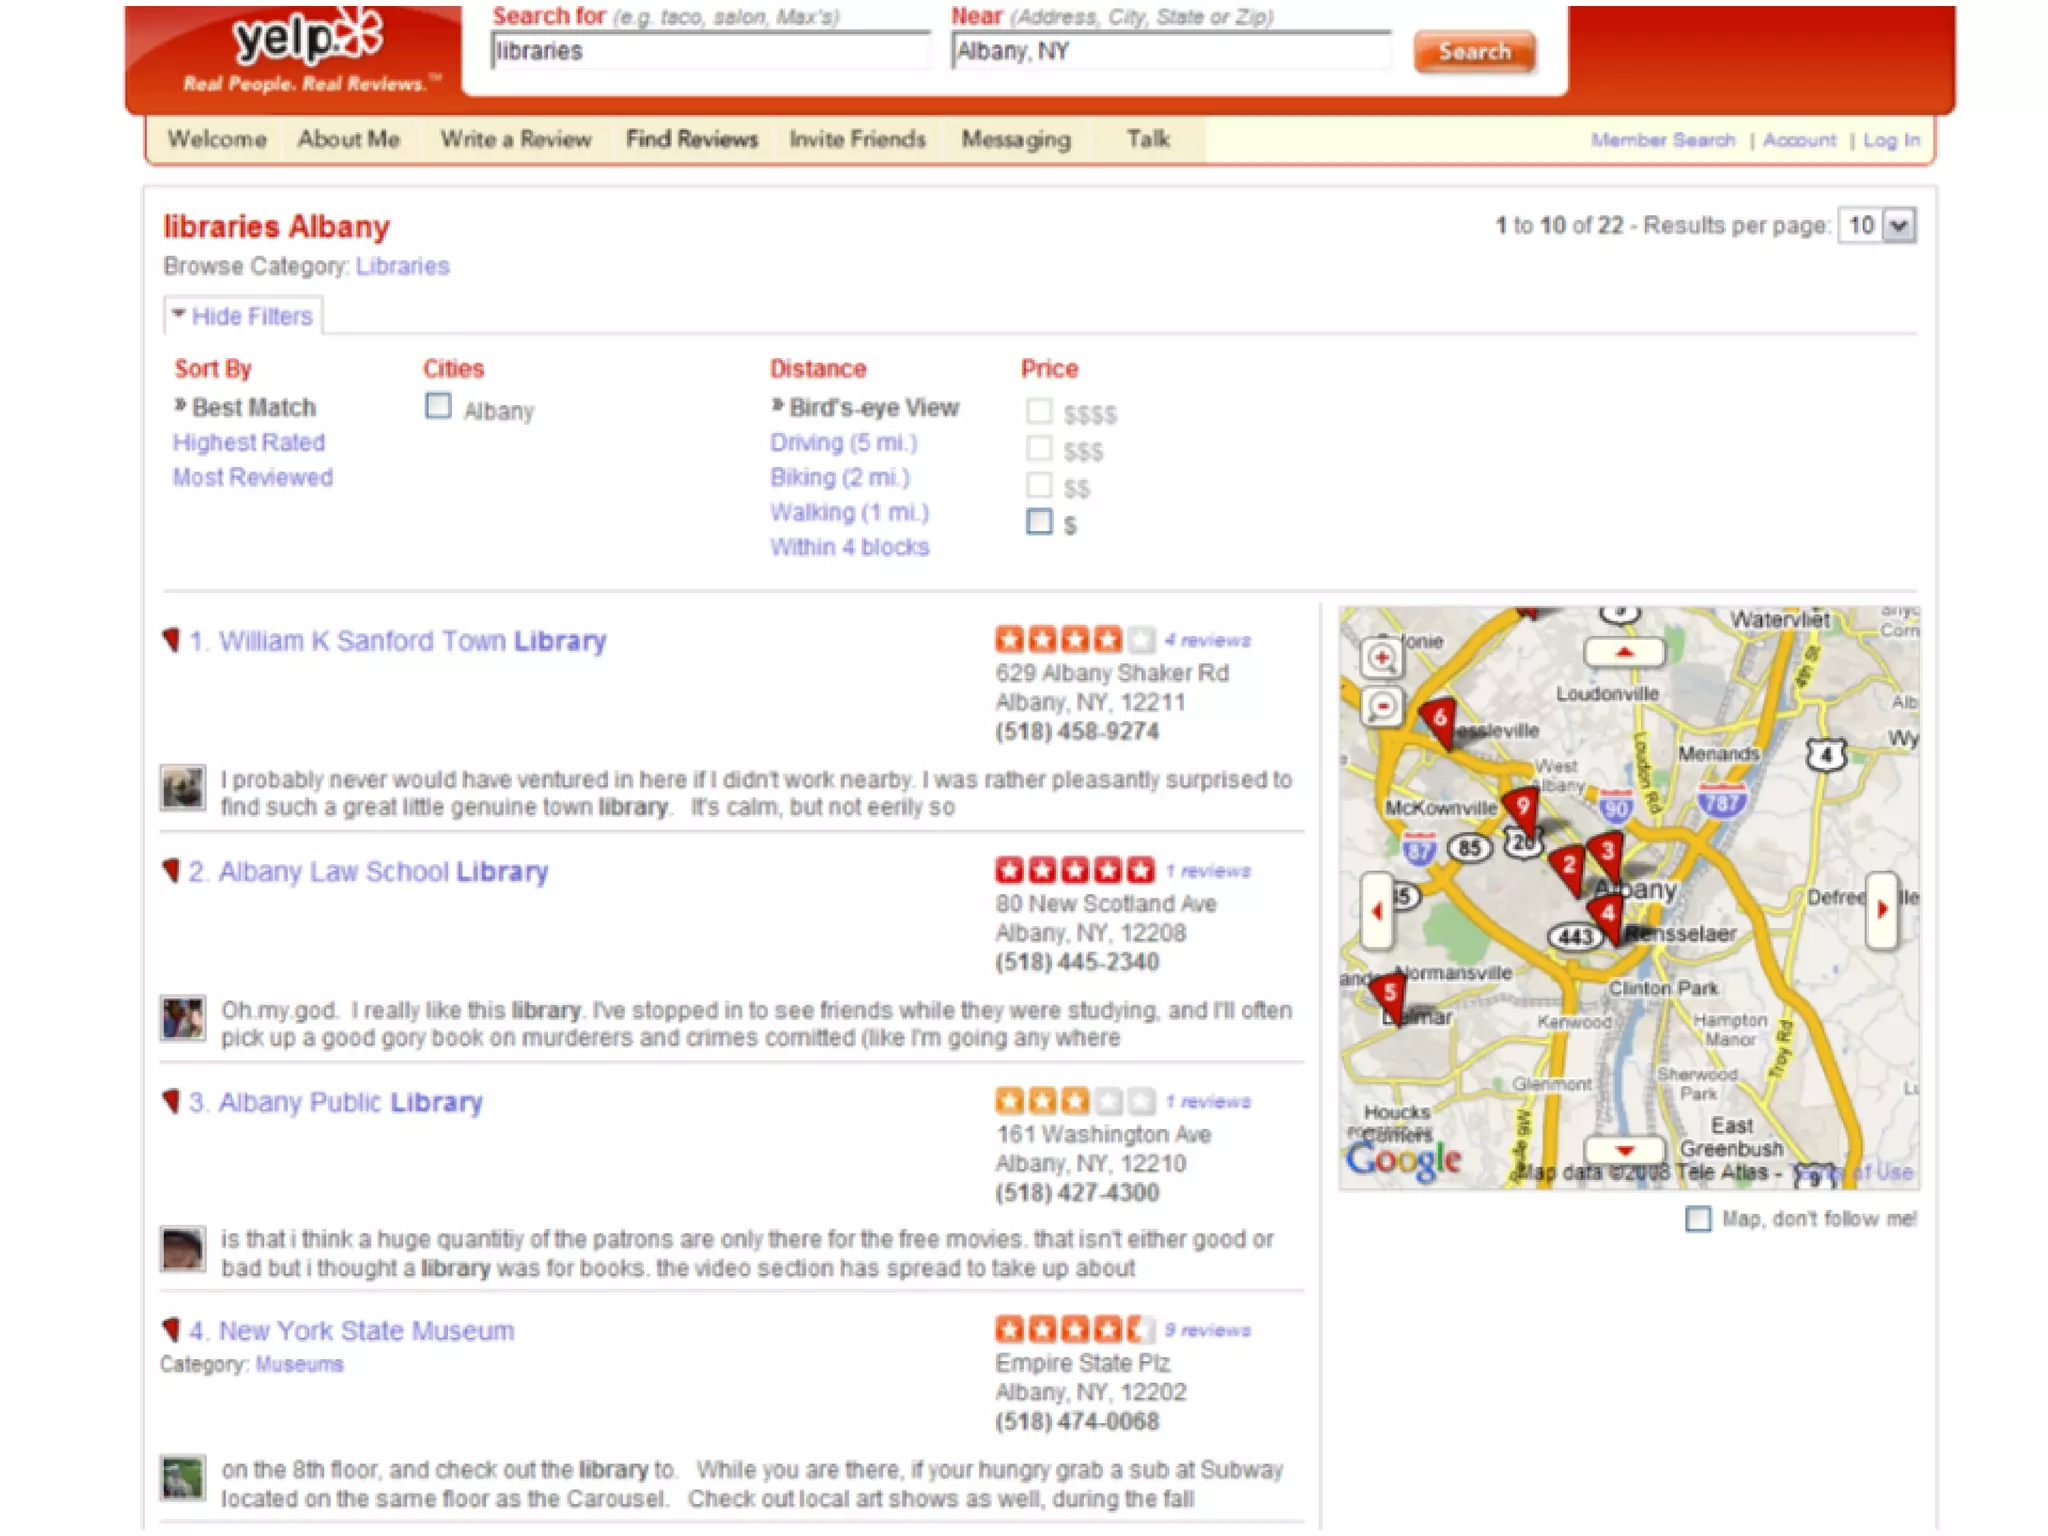2048x1536 pixels.
Task: Click map marker number 5
Action: click(1388, 994)
